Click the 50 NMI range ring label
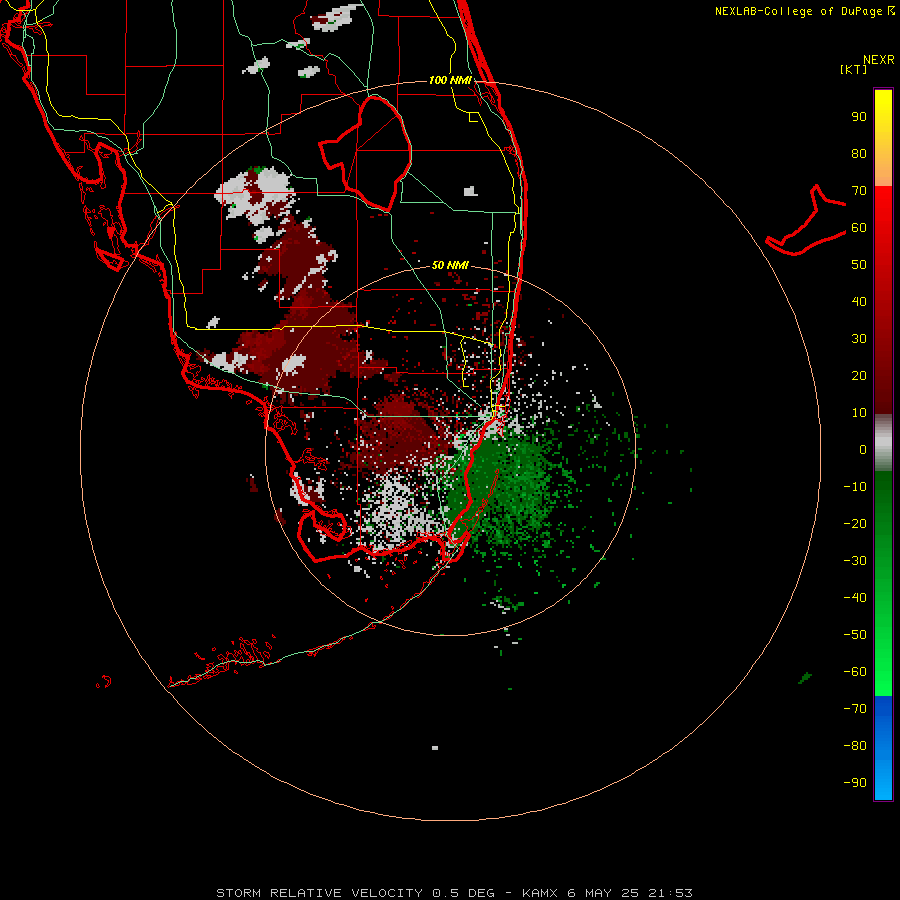Image resolution: width=900 pixels, height=900 pixels. [449, 265]
